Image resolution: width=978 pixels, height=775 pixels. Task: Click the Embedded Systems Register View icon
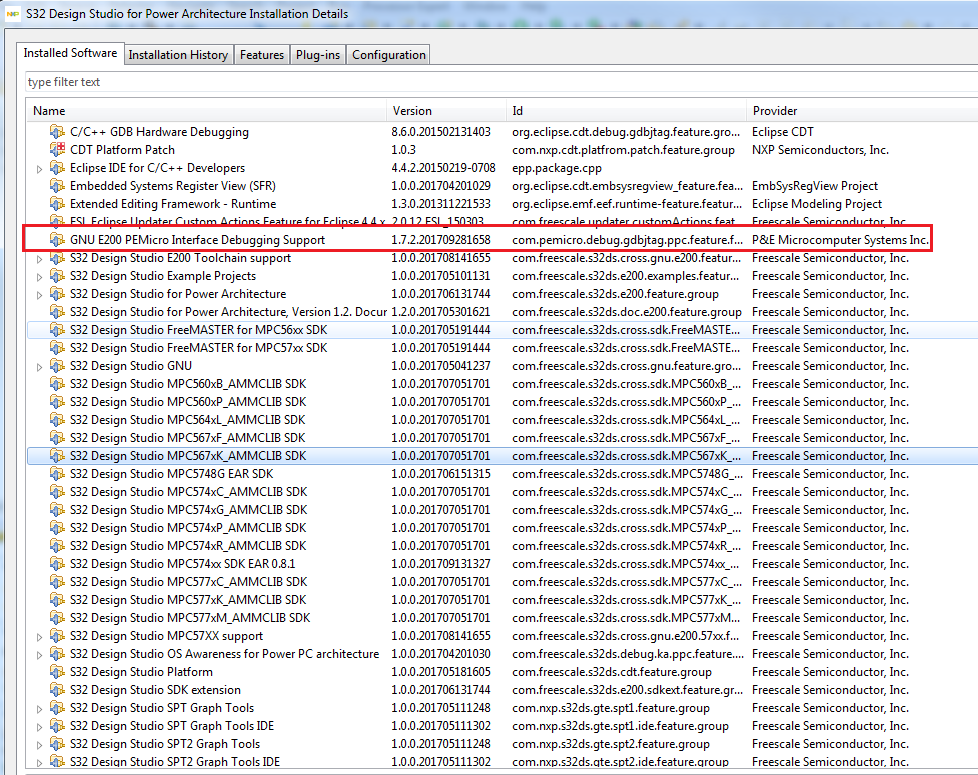tap(57, 186)
